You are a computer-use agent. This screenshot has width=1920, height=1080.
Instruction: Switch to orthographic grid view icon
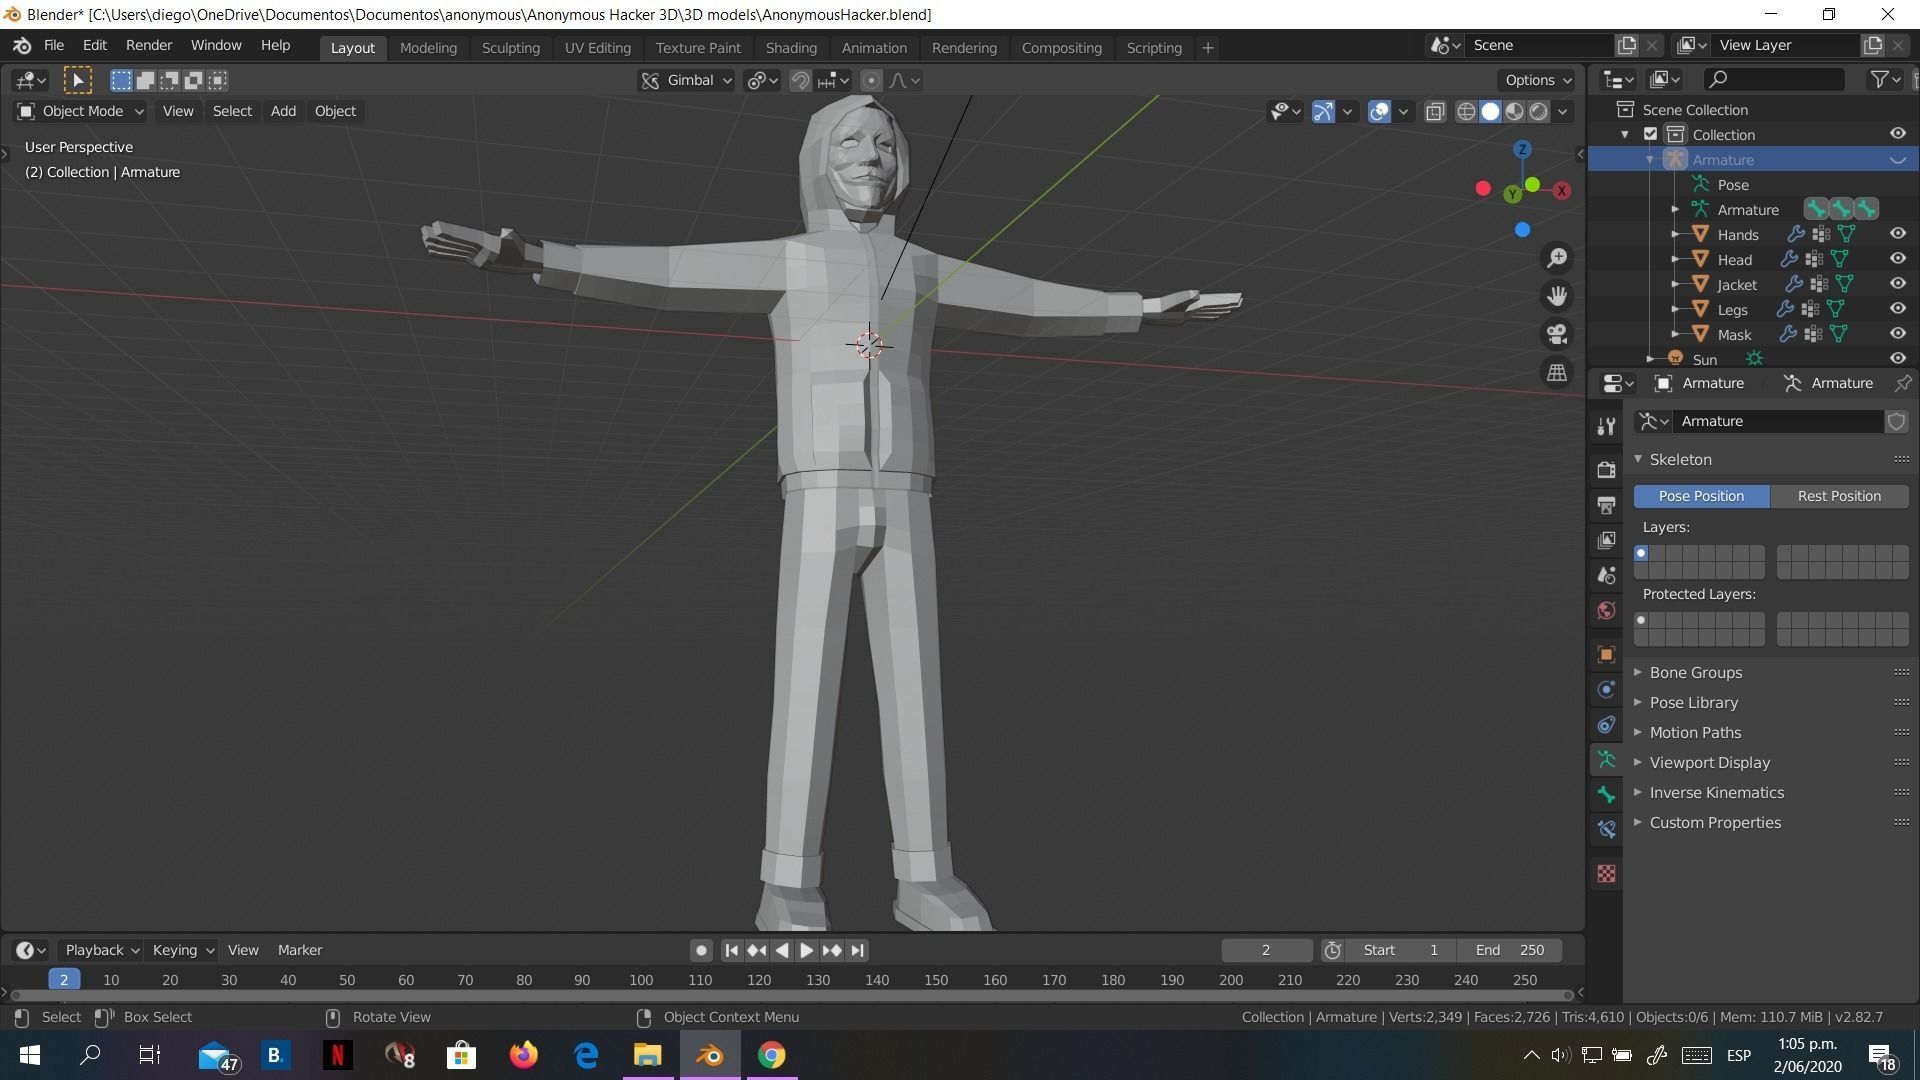tap(1557, 373)
